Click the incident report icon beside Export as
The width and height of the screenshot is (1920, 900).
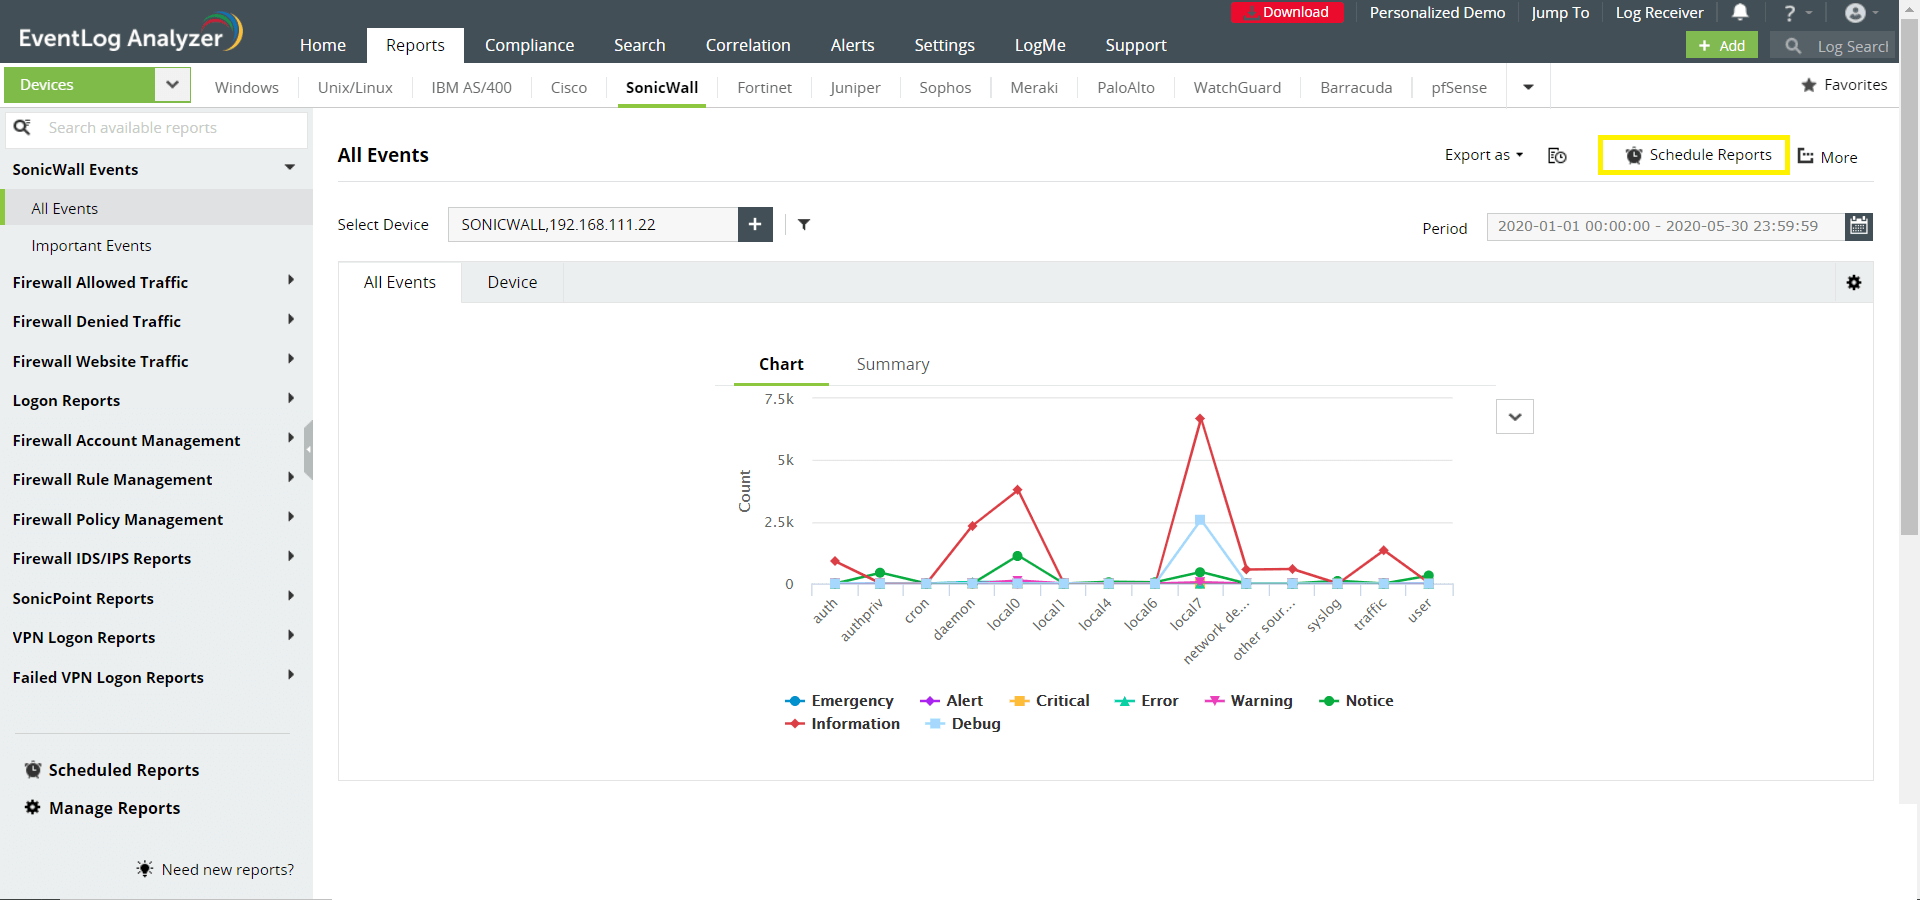1557,155
